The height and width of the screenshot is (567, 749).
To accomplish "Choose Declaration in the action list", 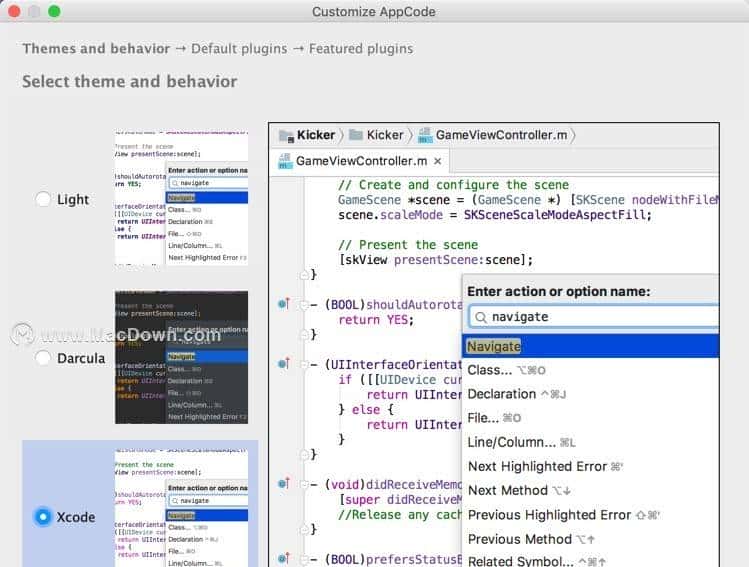I will [591, 394].
